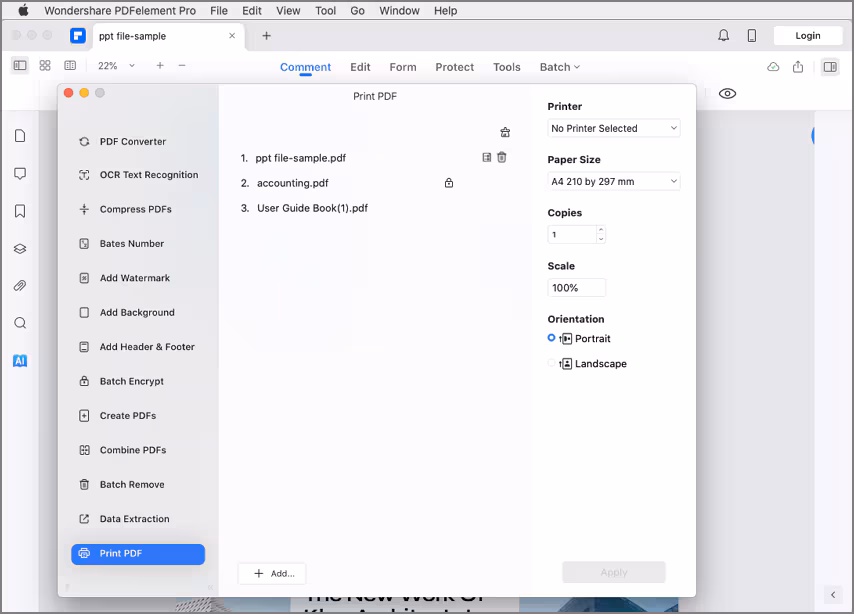Open the layers panel icon
854x614 pixels.
20,248
